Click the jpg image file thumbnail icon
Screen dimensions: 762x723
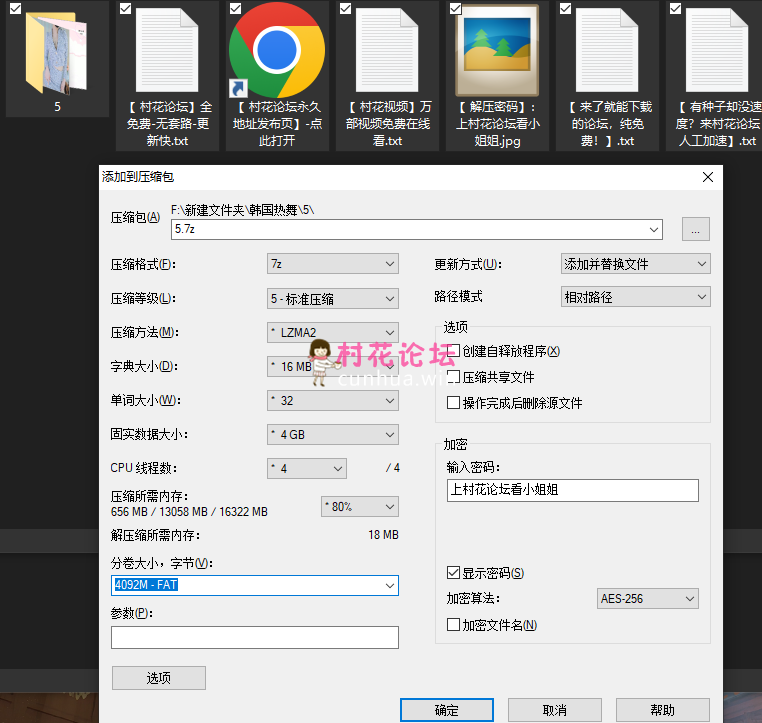496,49
